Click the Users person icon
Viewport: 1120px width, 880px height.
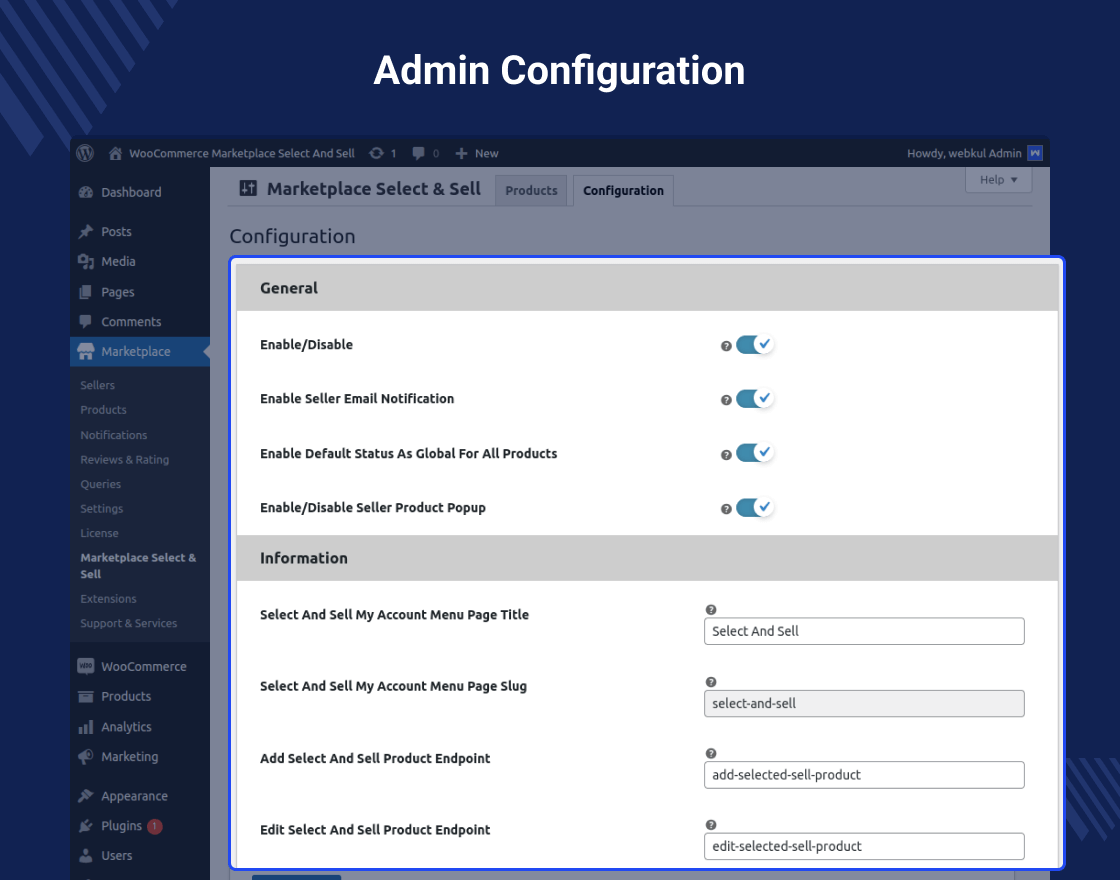point(86,855)
